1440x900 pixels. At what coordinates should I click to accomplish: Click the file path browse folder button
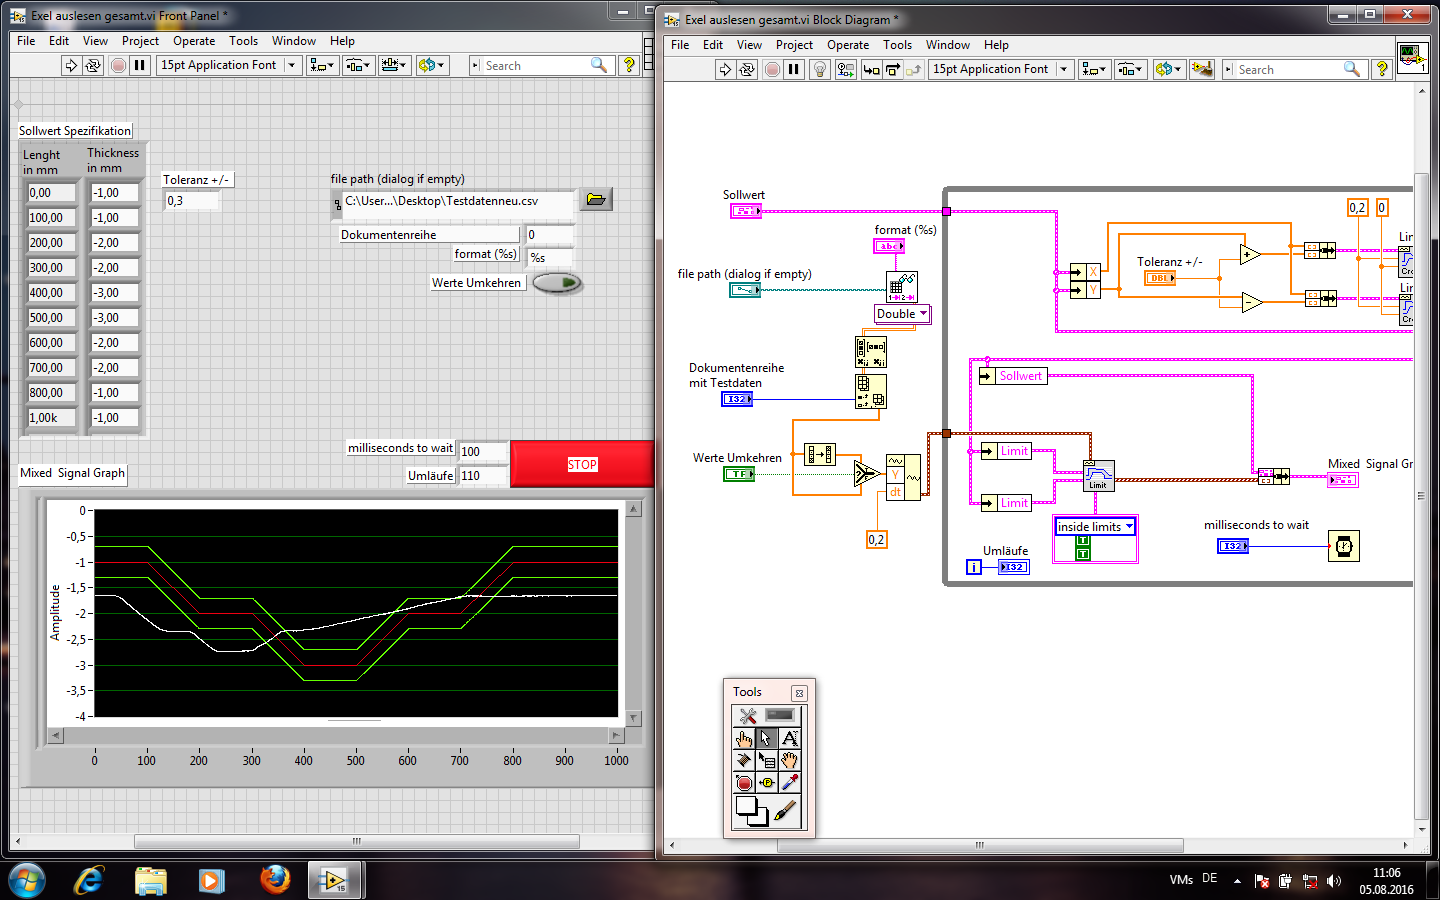coord(596,199)
